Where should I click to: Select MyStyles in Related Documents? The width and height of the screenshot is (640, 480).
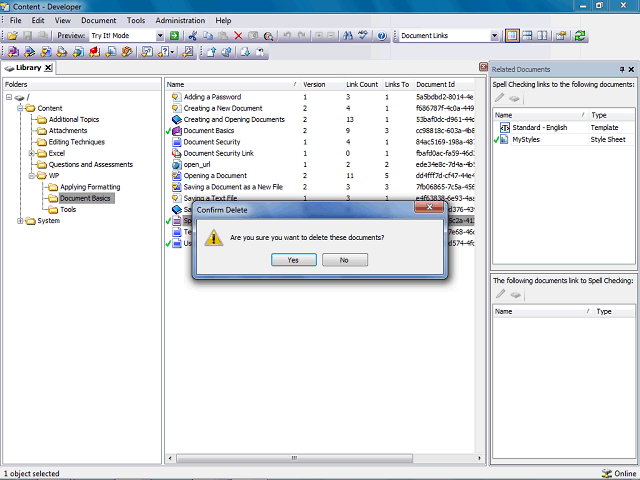563,140
